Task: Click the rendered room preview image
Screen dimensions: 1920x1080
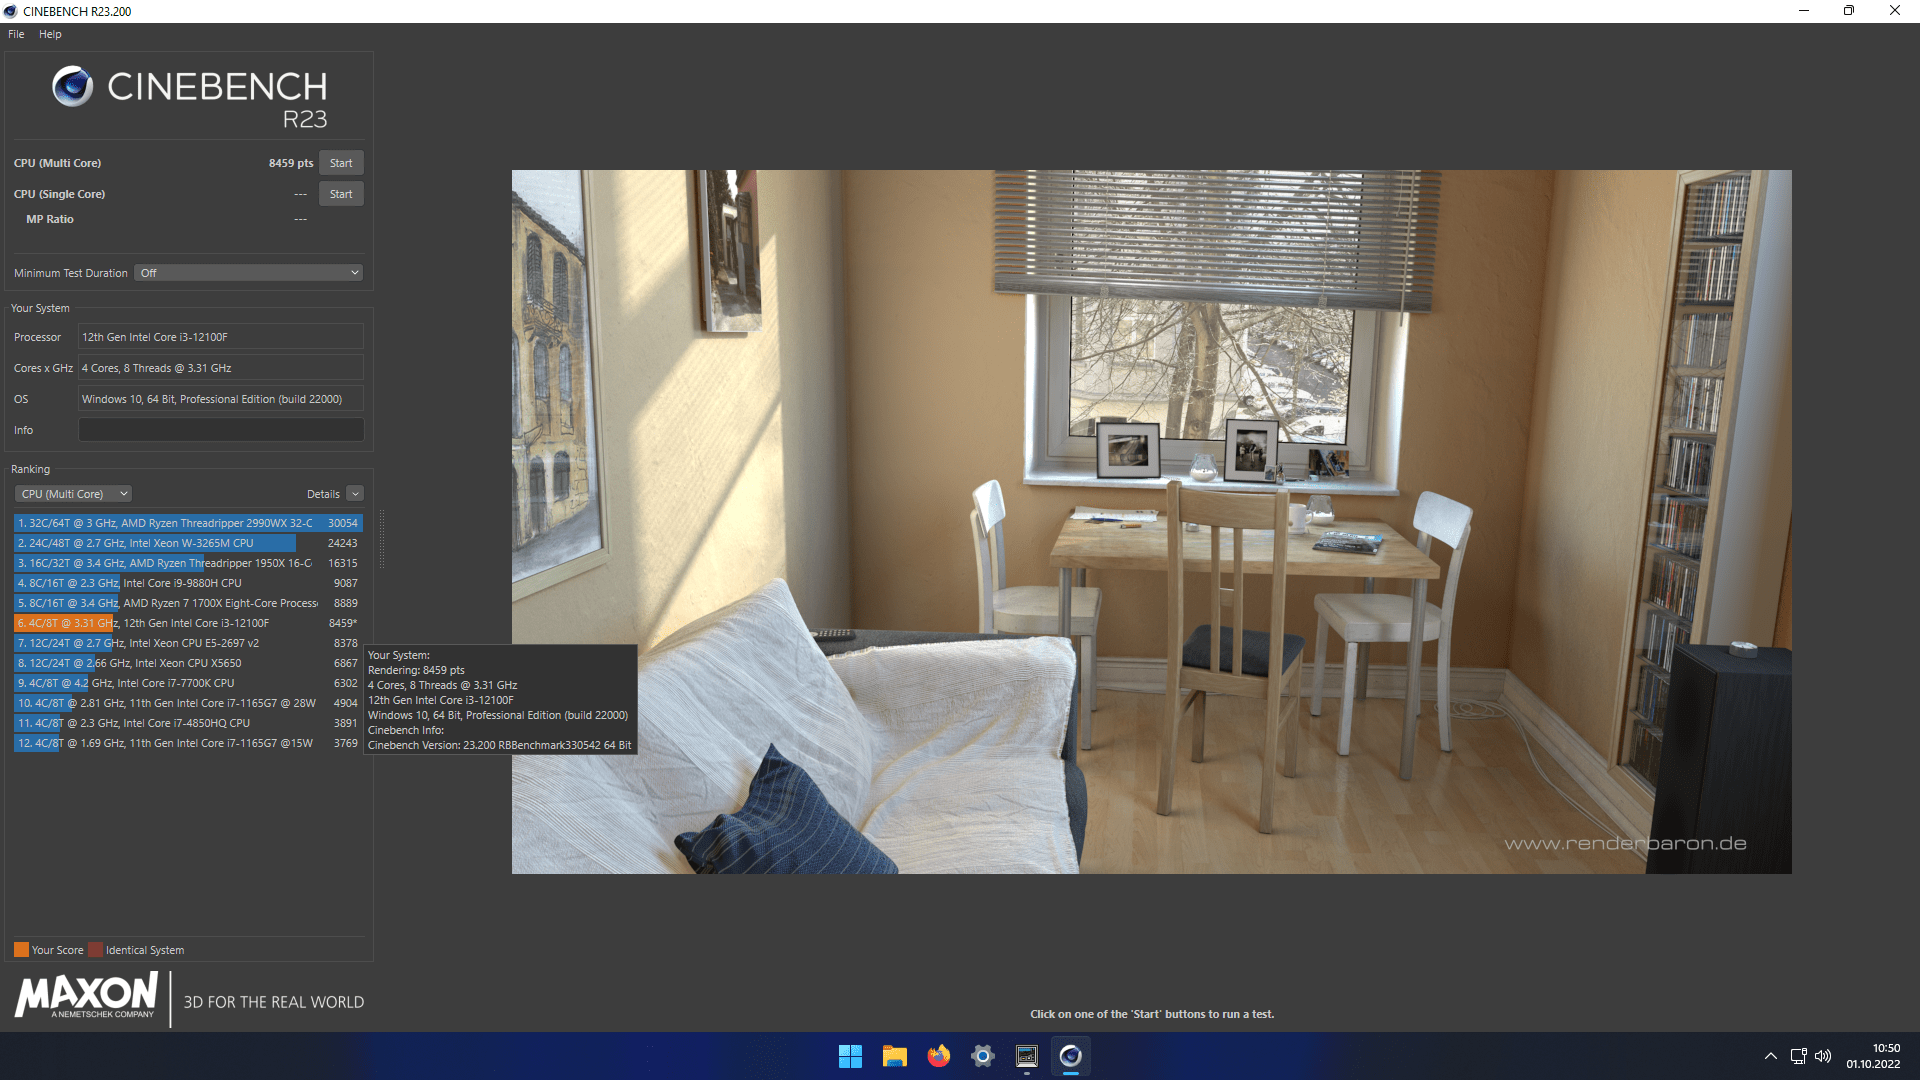Action: tap(1151, 521)
